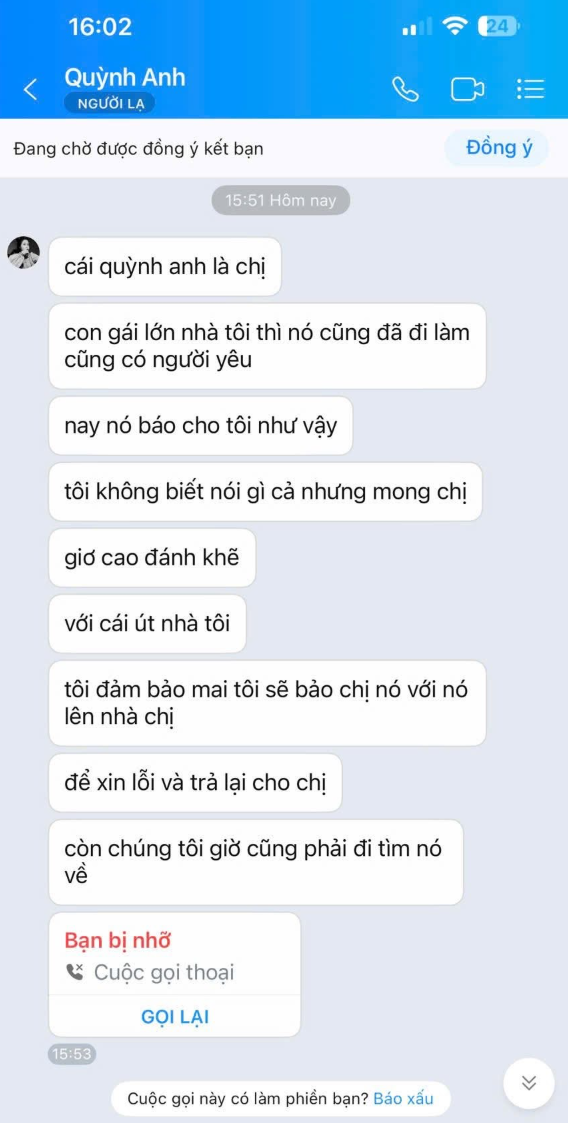Open the chat options list menu
The image size is (568, 1123).
click(x=531, y=90)
